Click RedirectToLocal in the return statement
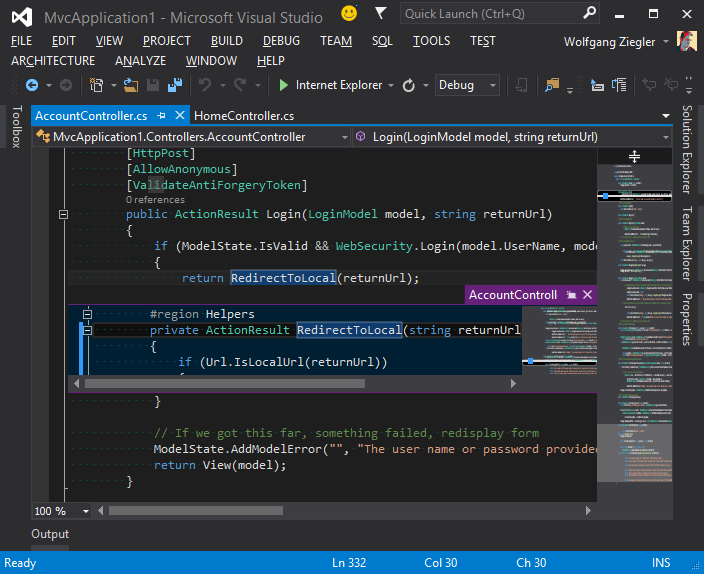The image size is (704, 574). coord(283,278)
